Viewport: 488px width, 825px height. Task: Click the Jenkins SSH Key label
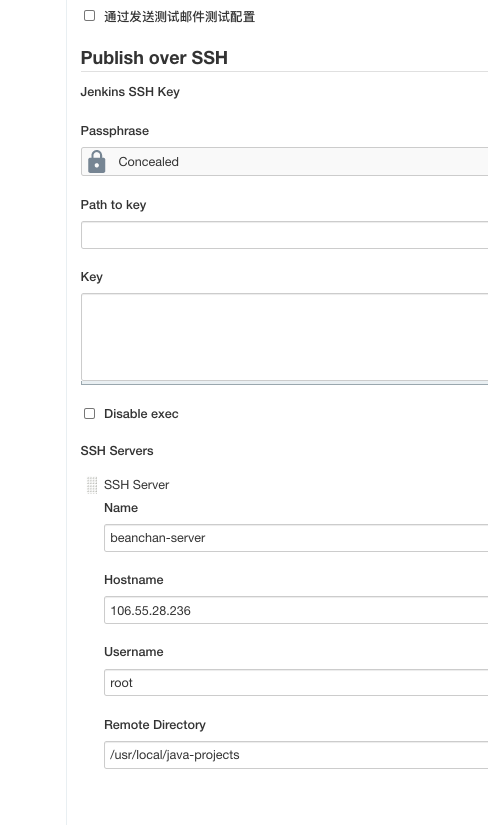130,92
